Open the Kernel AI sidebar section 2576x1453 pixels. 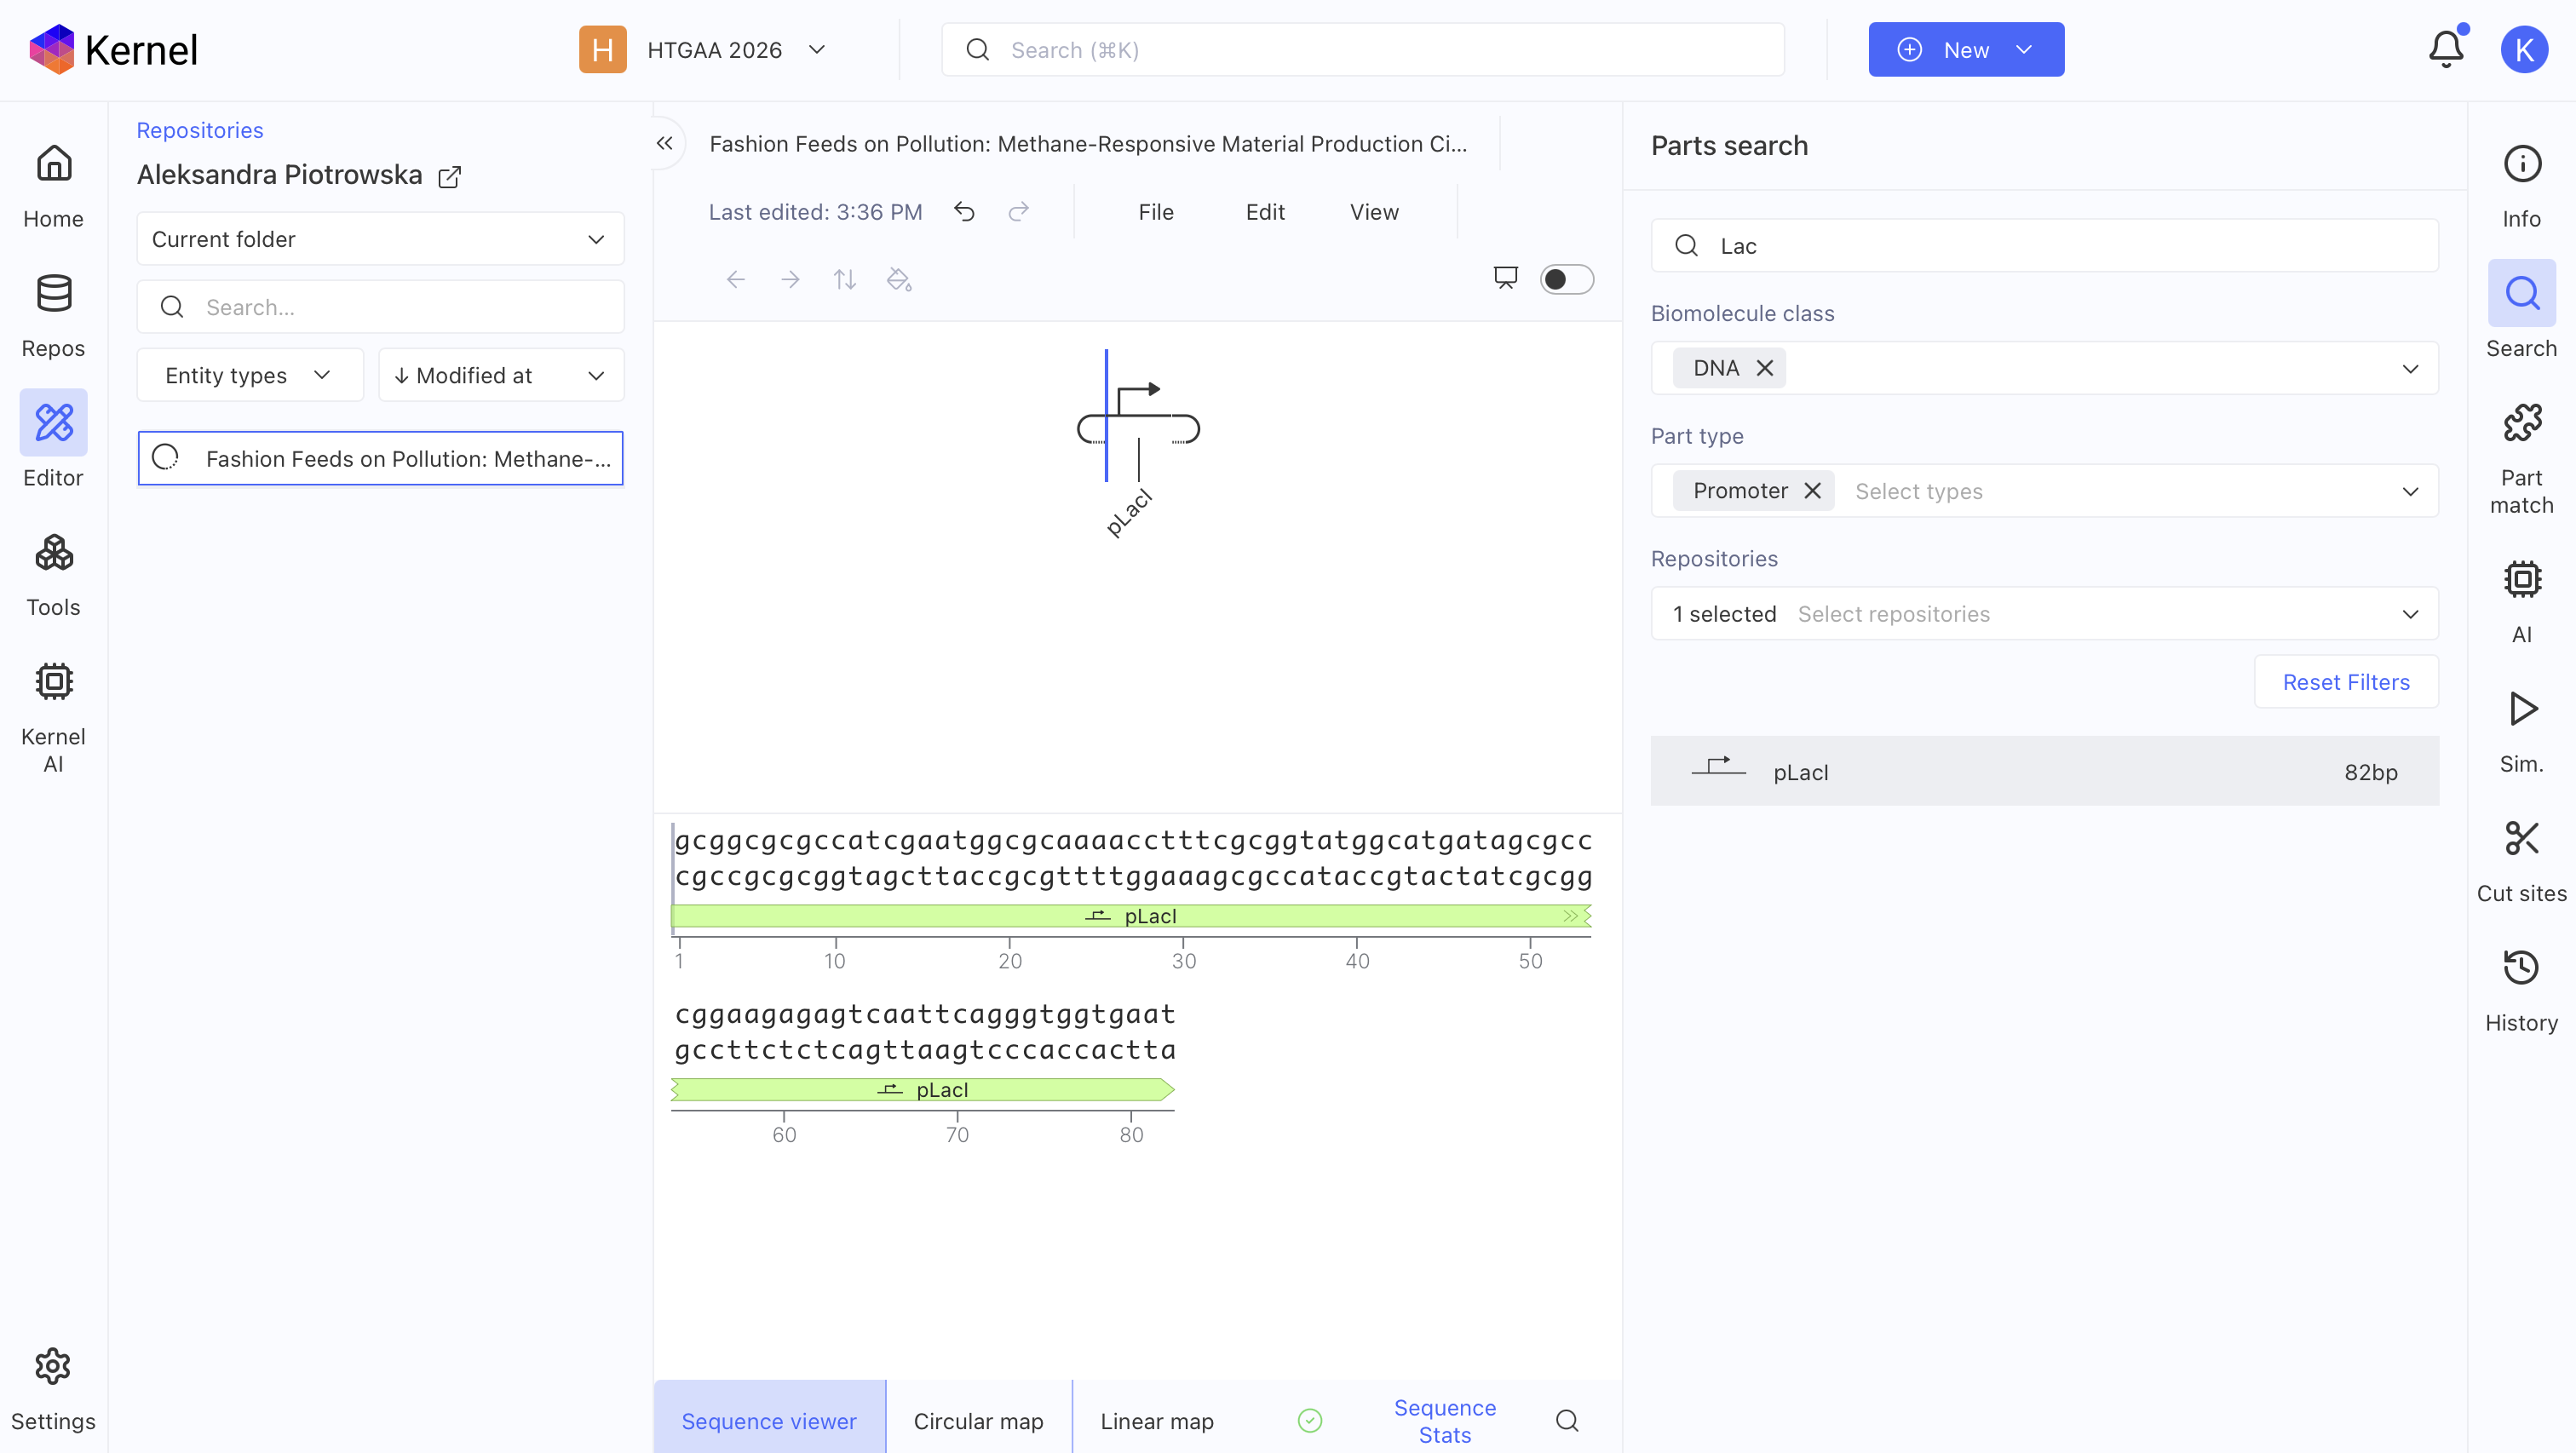pyautogui.click(x=53, y=718)
